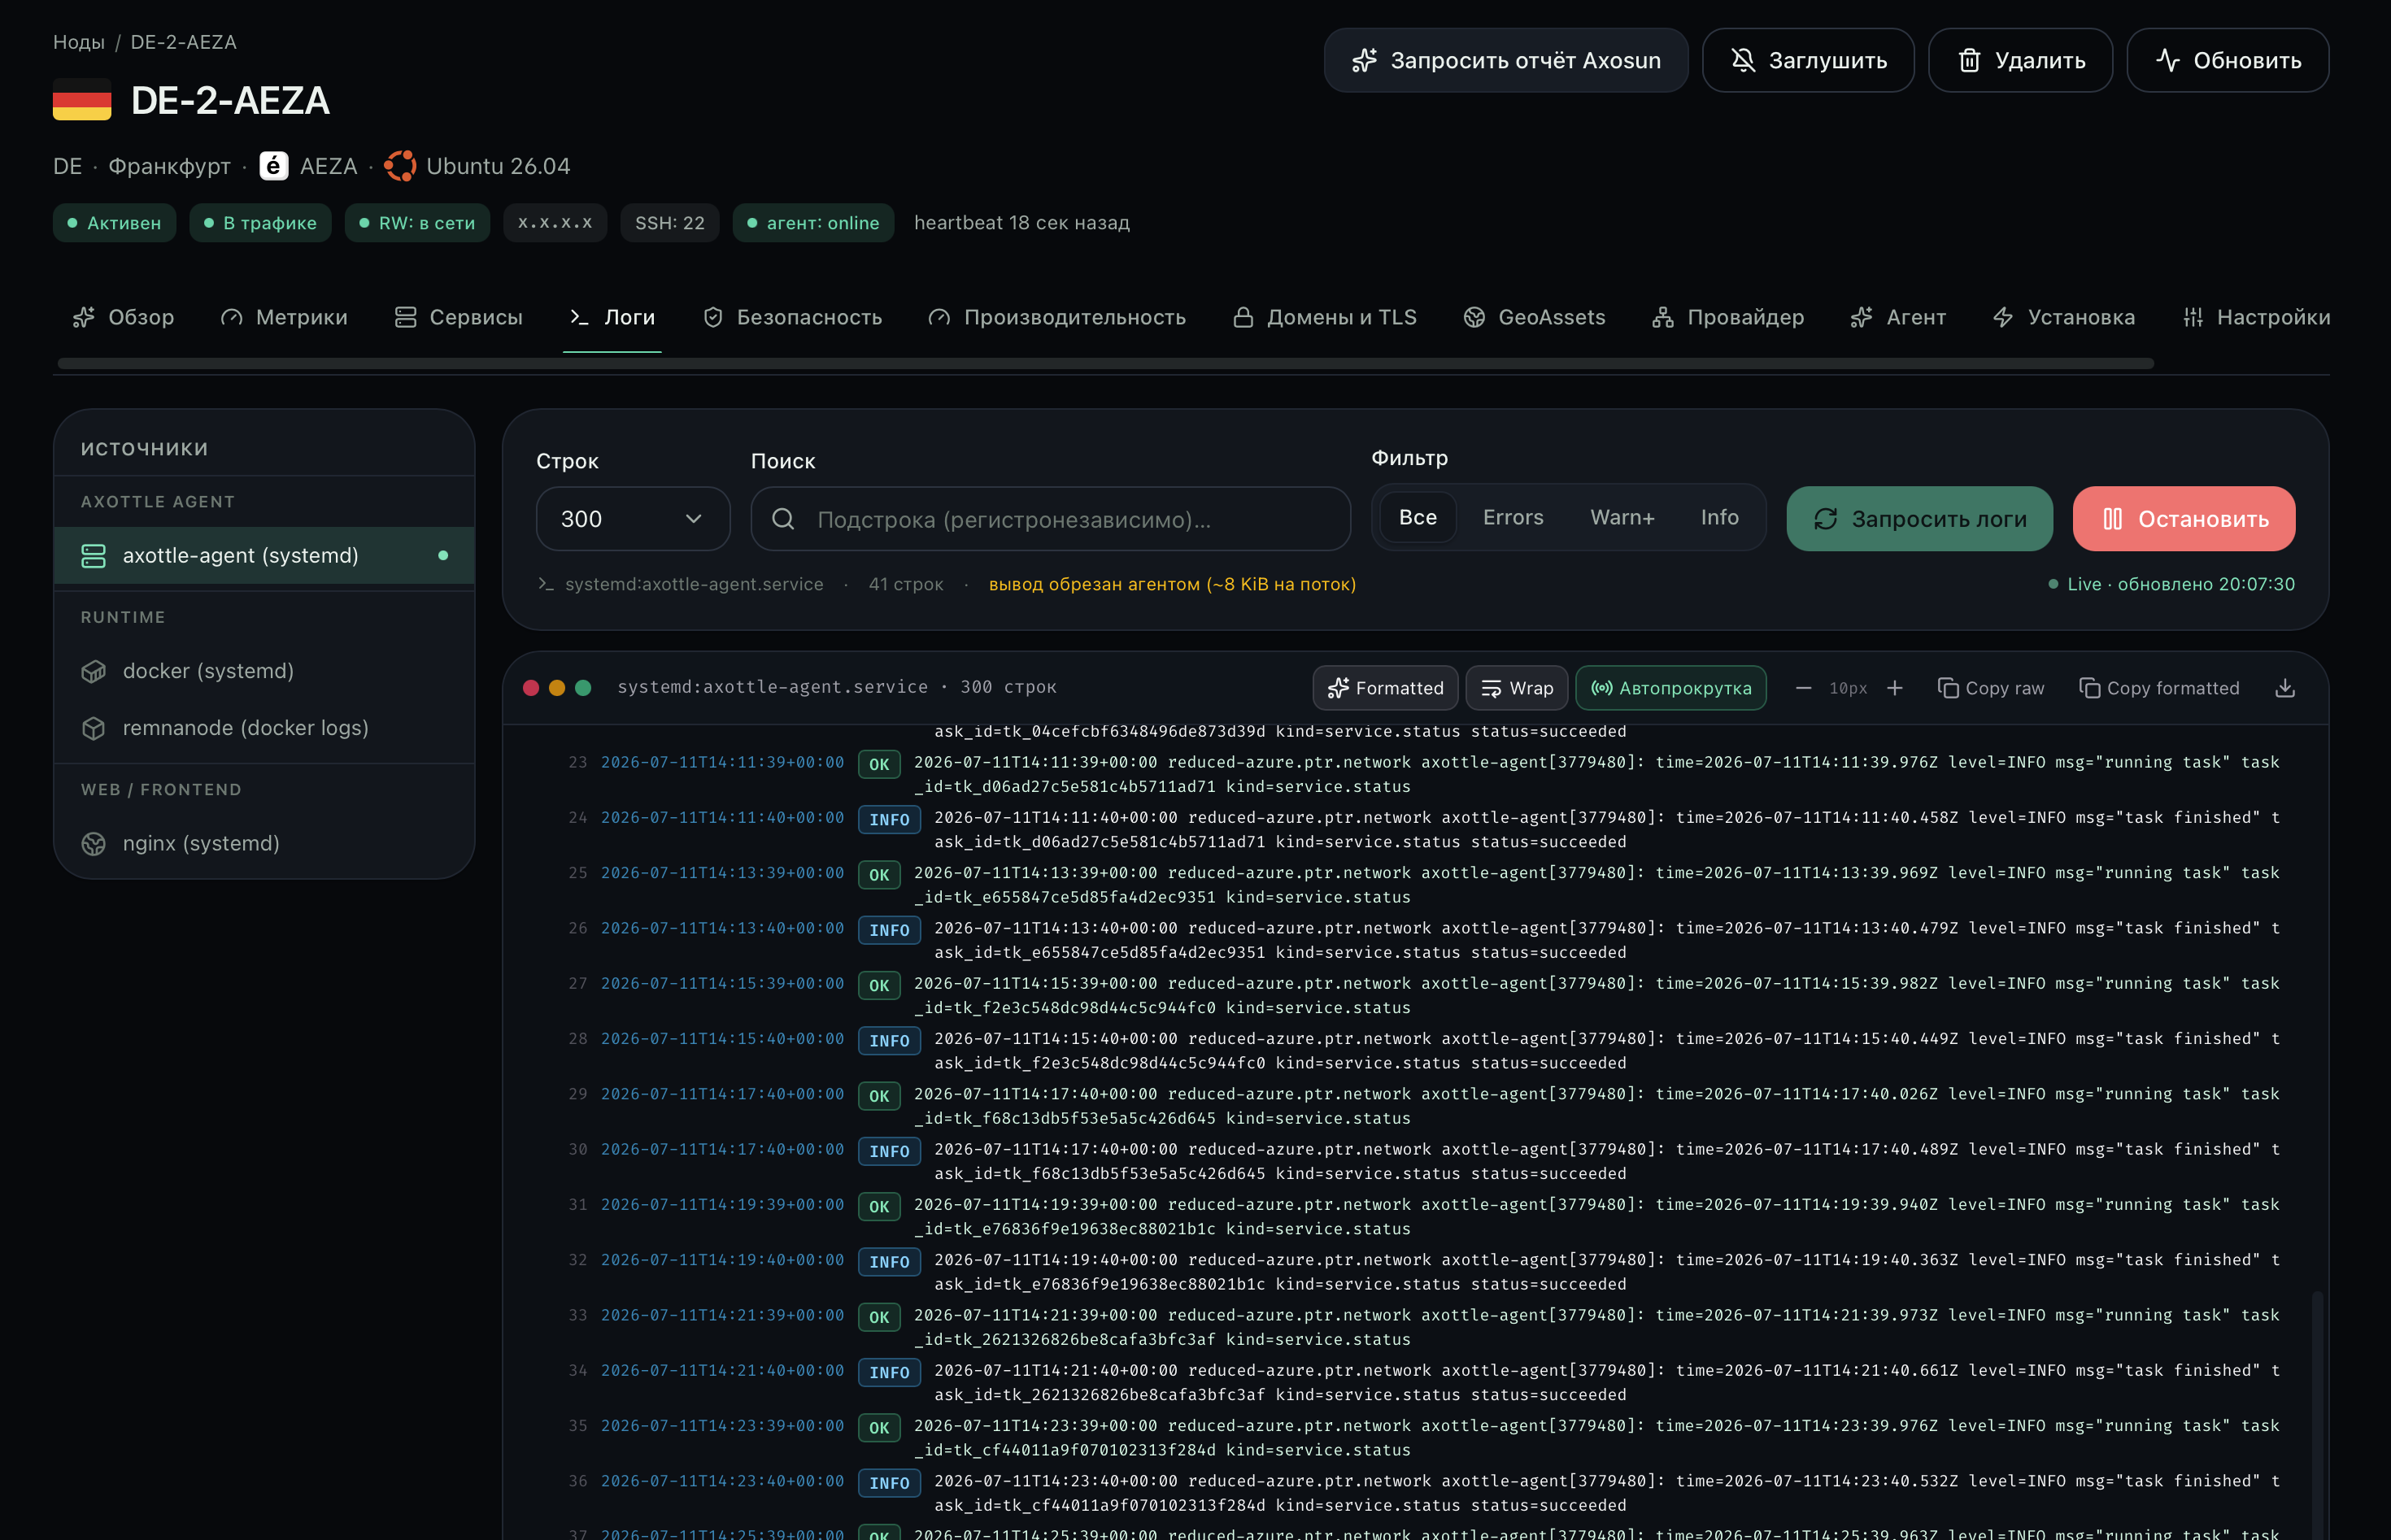Open the Домены и TLS tab
This screenshot has height=1540, width=2391.
1325,317
